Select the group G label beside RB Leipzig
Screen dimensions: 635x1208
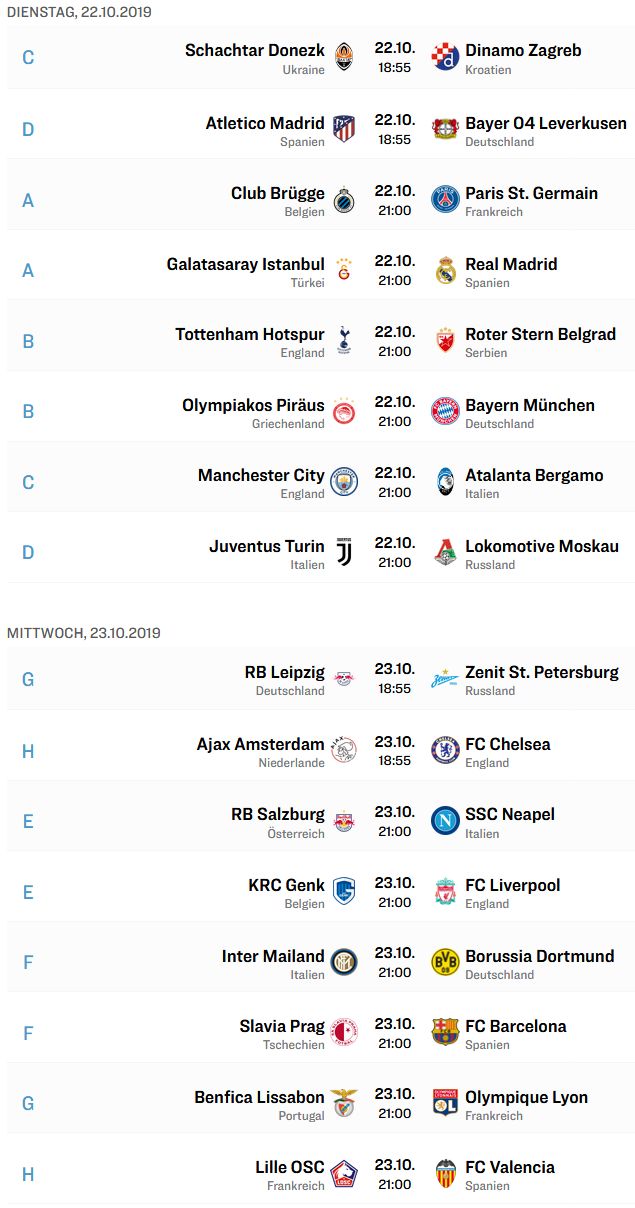[28, 680]
